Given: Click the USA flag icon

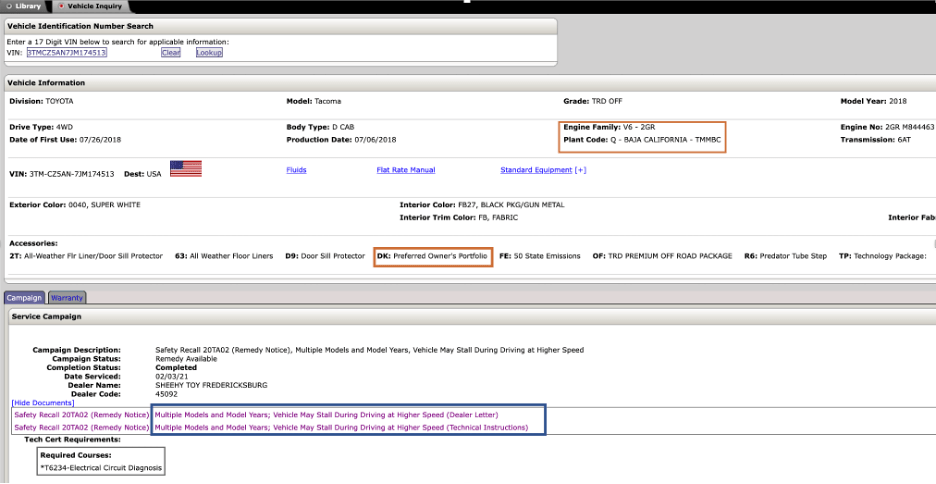Looking at the screenshot, I should (x=186, y=169).
